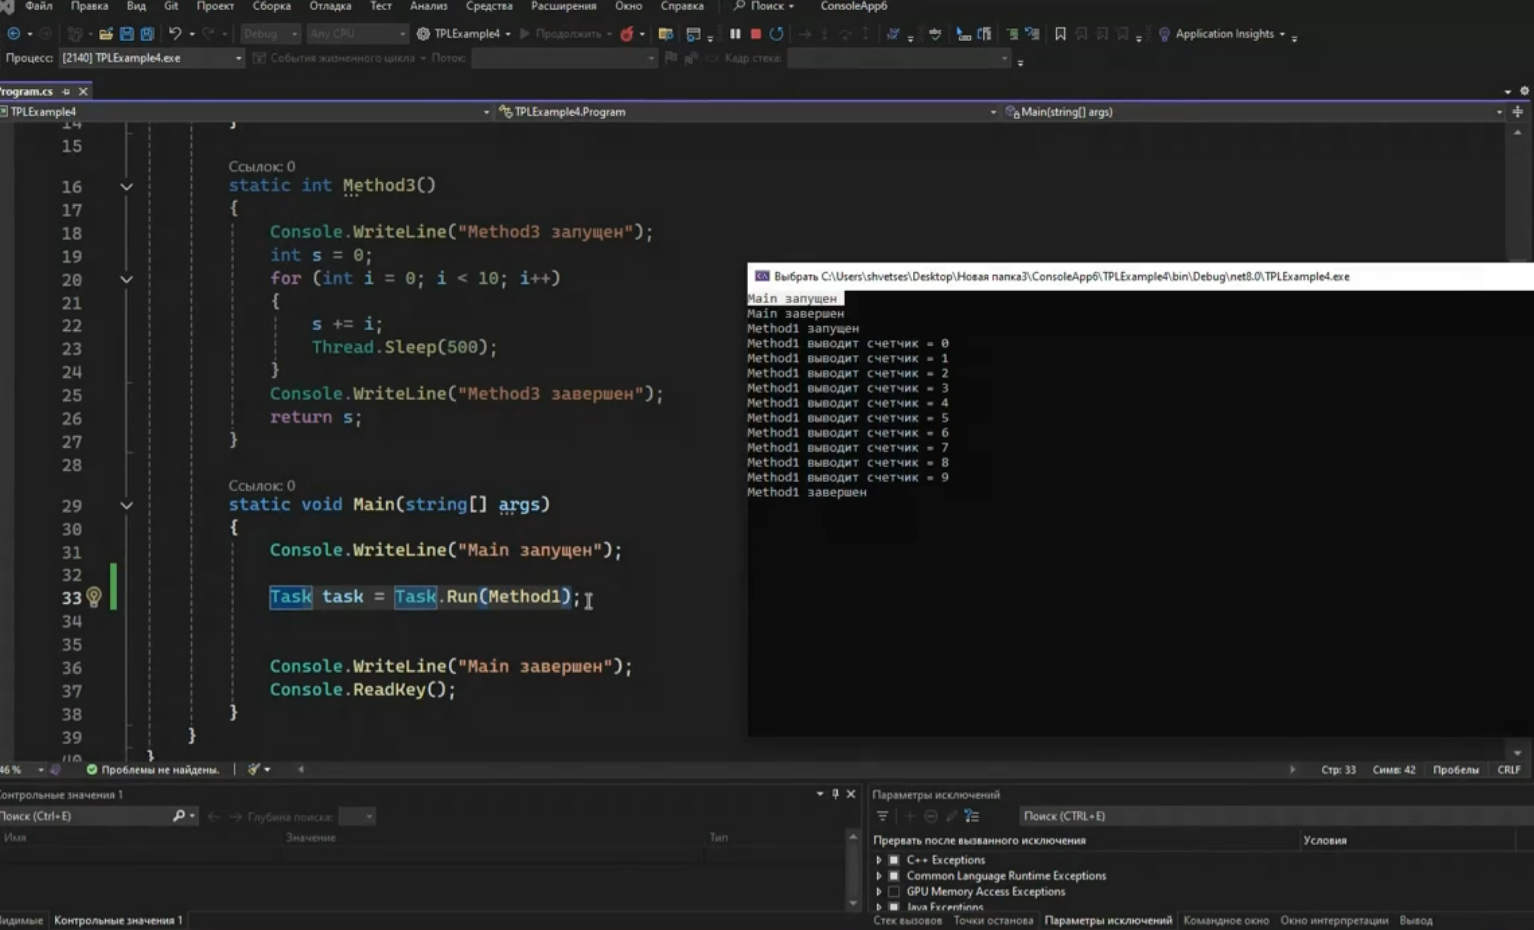Open the hot reload flame icon
Image resolution: width=1534 pixels, height=930 pixels.
tap(627, 34)
